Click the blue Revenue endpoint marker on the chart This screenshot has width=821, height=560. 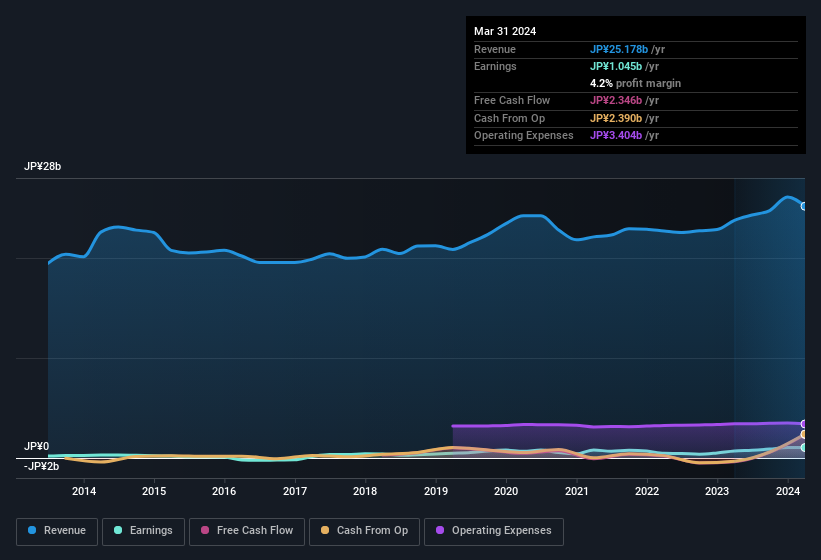pos(804,206)
